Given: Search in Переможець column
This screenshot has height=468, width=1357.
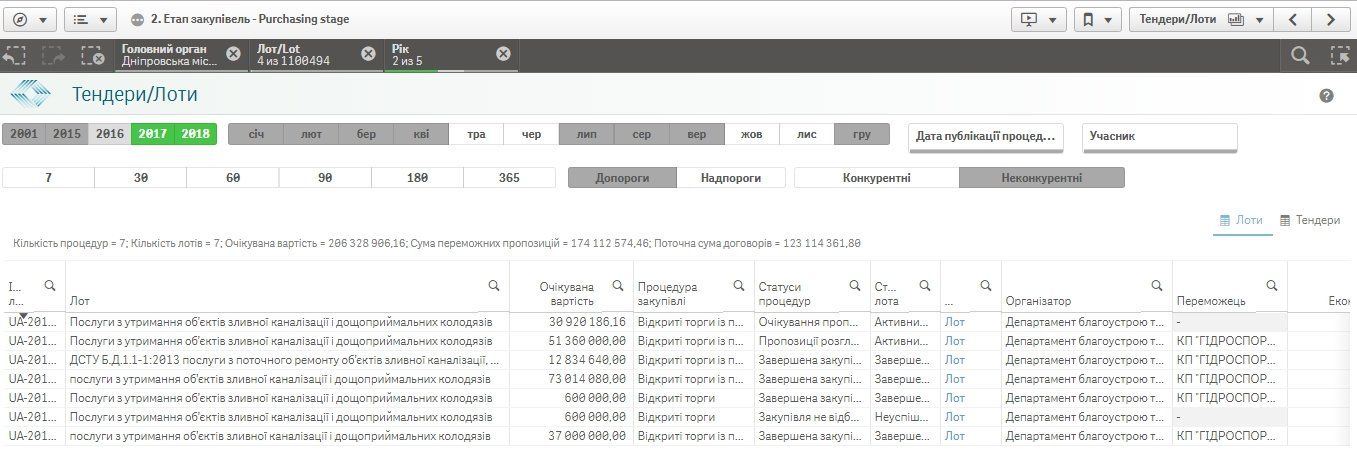Looking at the screenshot, I should tap(1272, 286).
